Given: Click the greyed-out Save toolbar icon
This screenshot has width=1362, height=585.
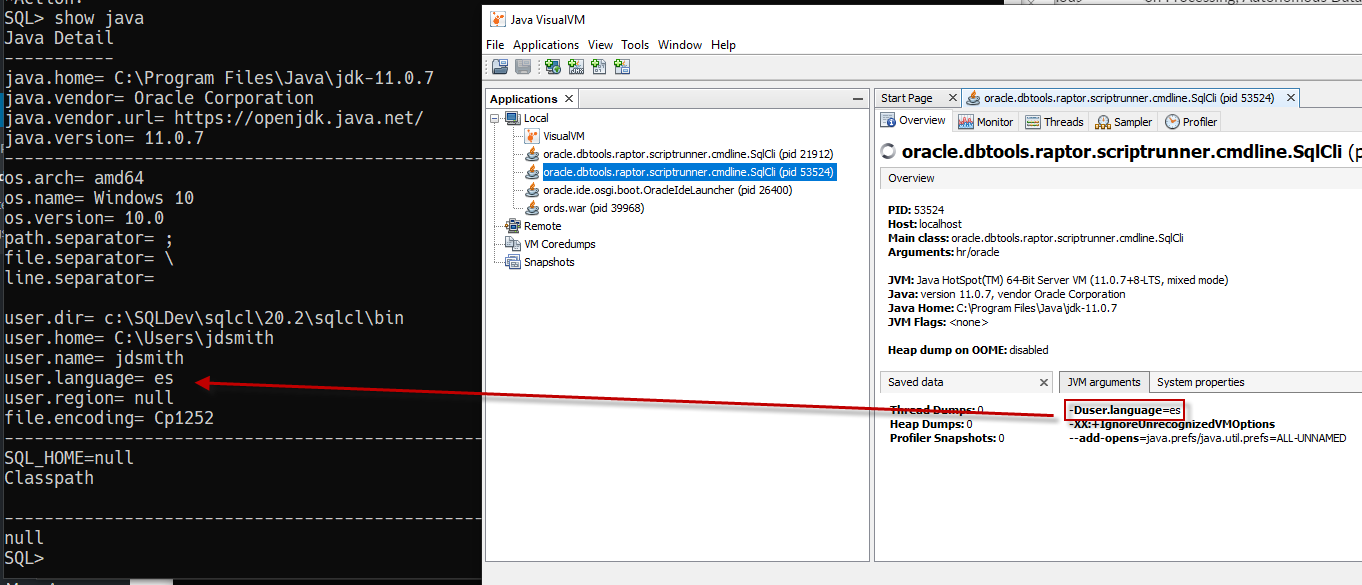Looking at the screenshot, I should (523, 67).
